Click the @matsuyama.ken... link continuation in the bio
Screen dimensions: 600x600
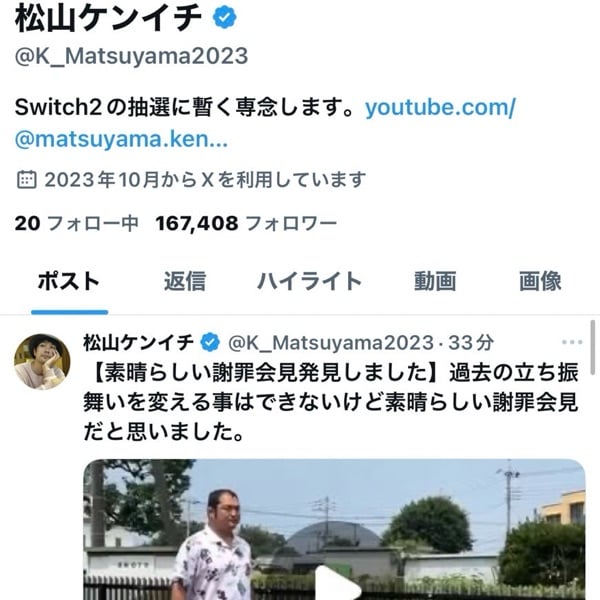(x=121, y=139)
